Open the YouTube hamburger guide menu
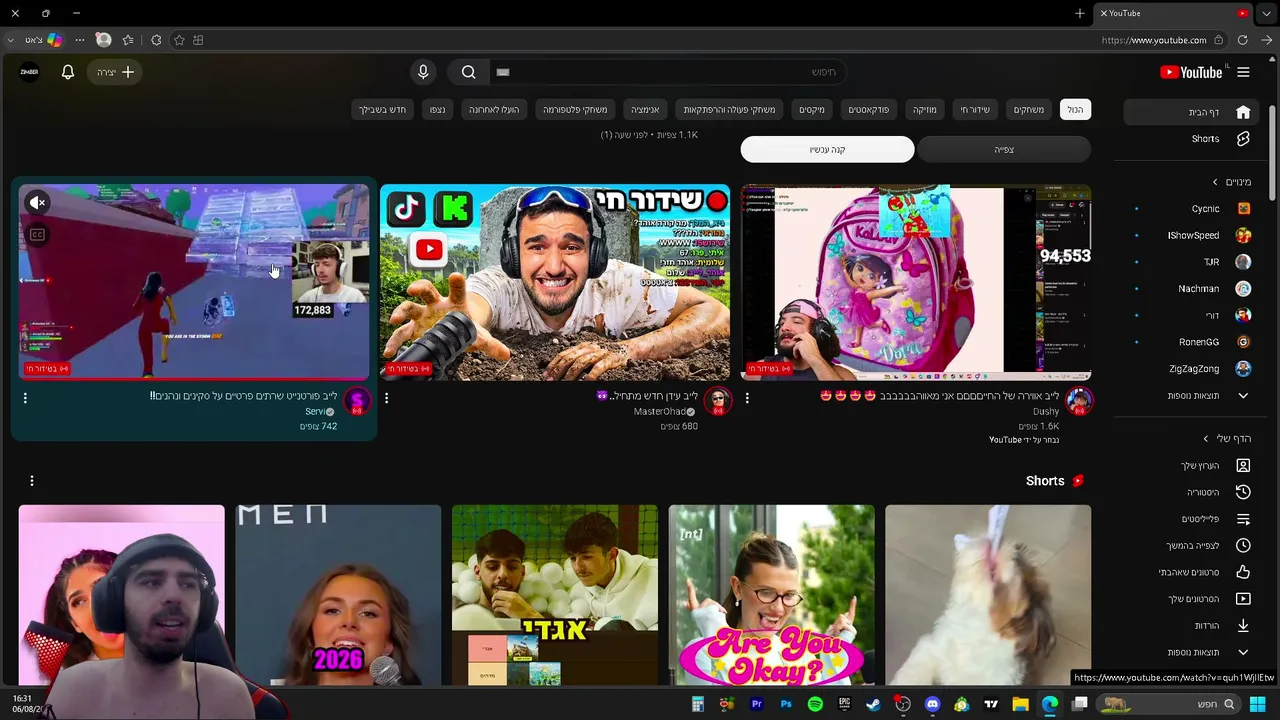The image size is (1280, 720). coord(1243,72)
